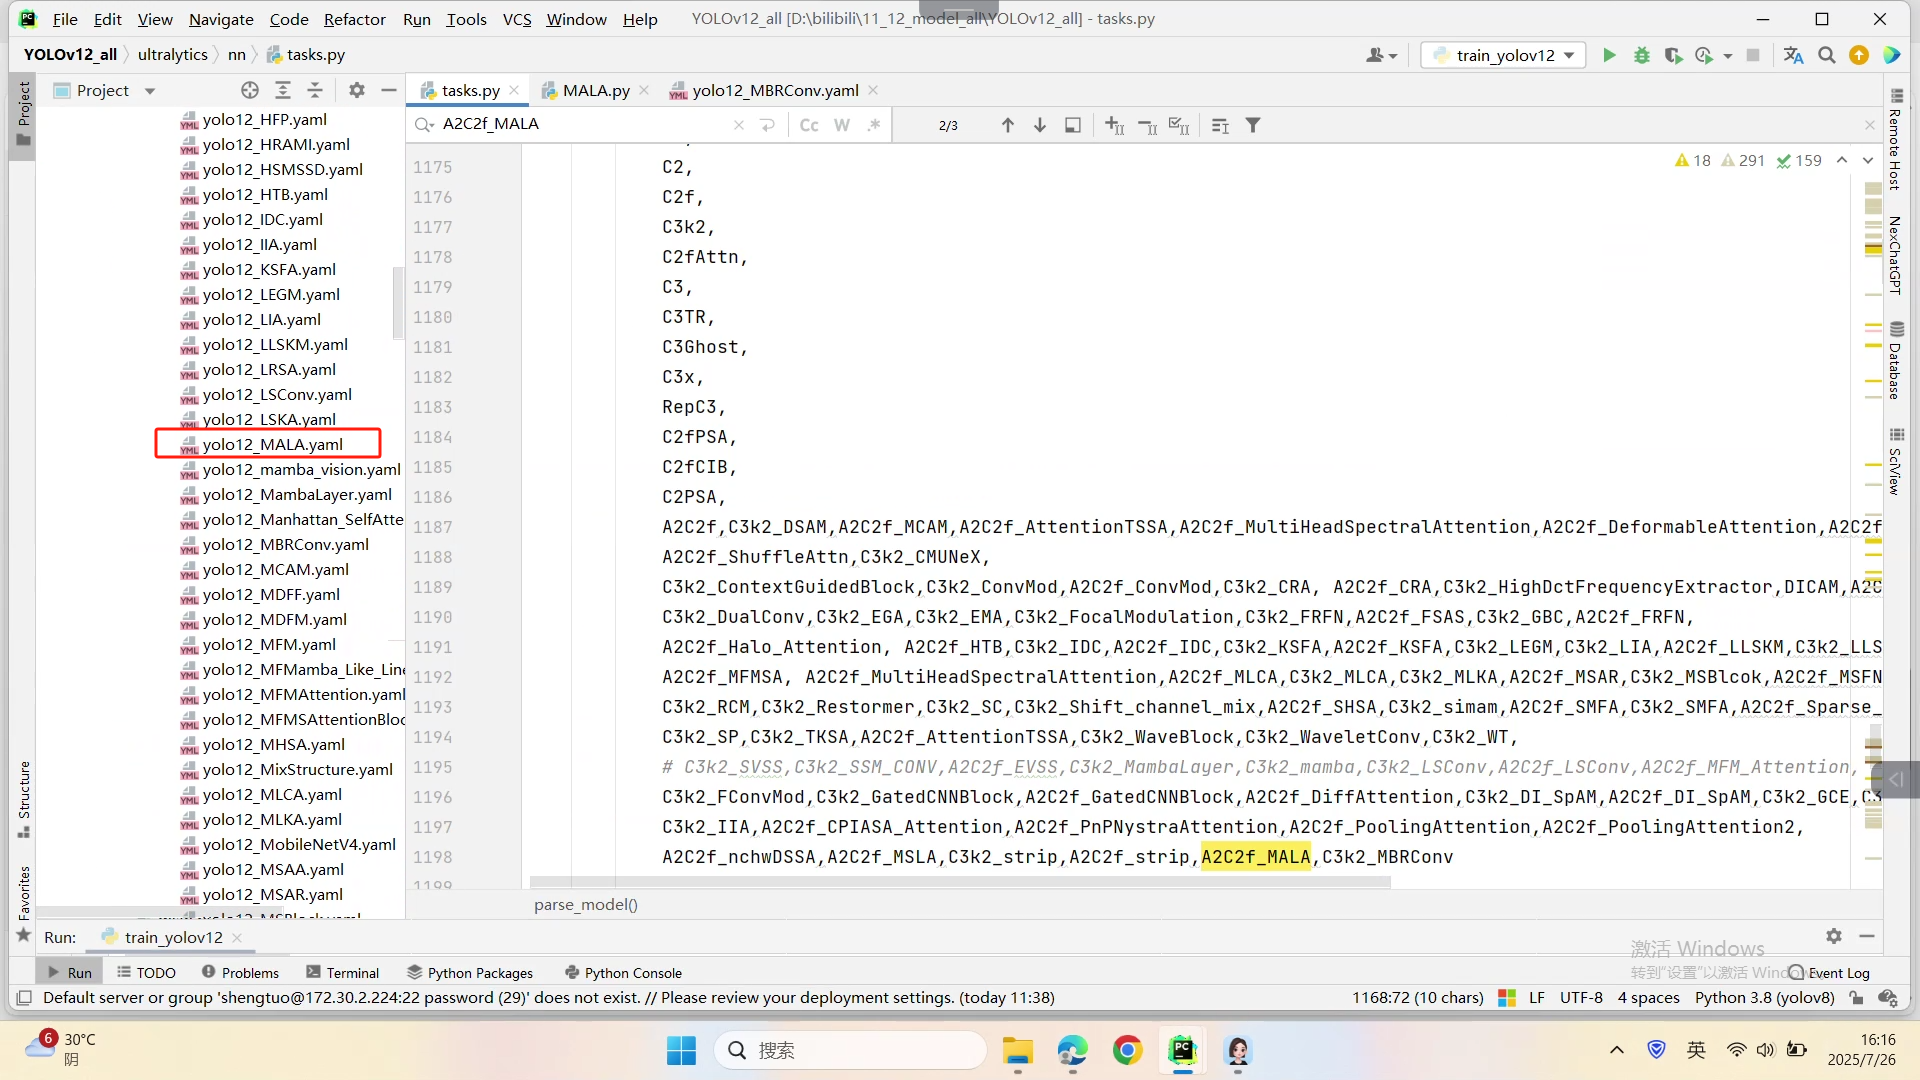
Task: Add selection for next occurrence
Action: coord(1115,125)
